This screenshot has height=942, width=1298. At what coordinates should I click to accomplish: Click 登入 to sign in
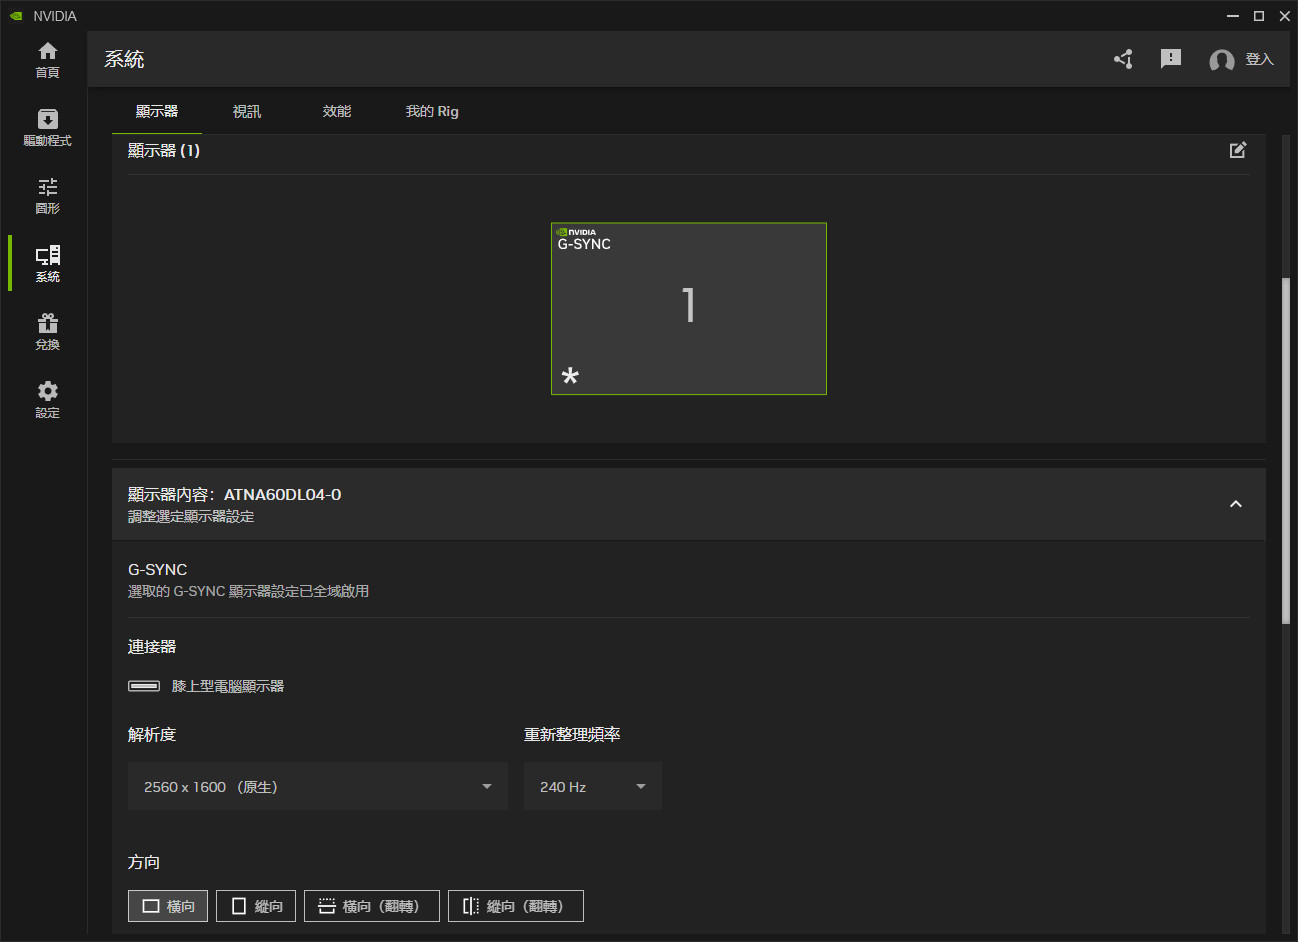tap(1259, 60)
